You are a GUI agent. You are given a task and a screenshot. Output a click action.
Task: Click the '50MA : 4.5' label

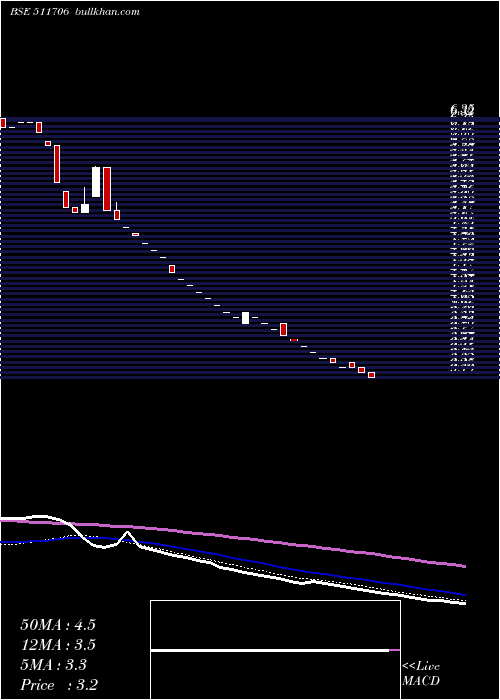tap(58, 625)
